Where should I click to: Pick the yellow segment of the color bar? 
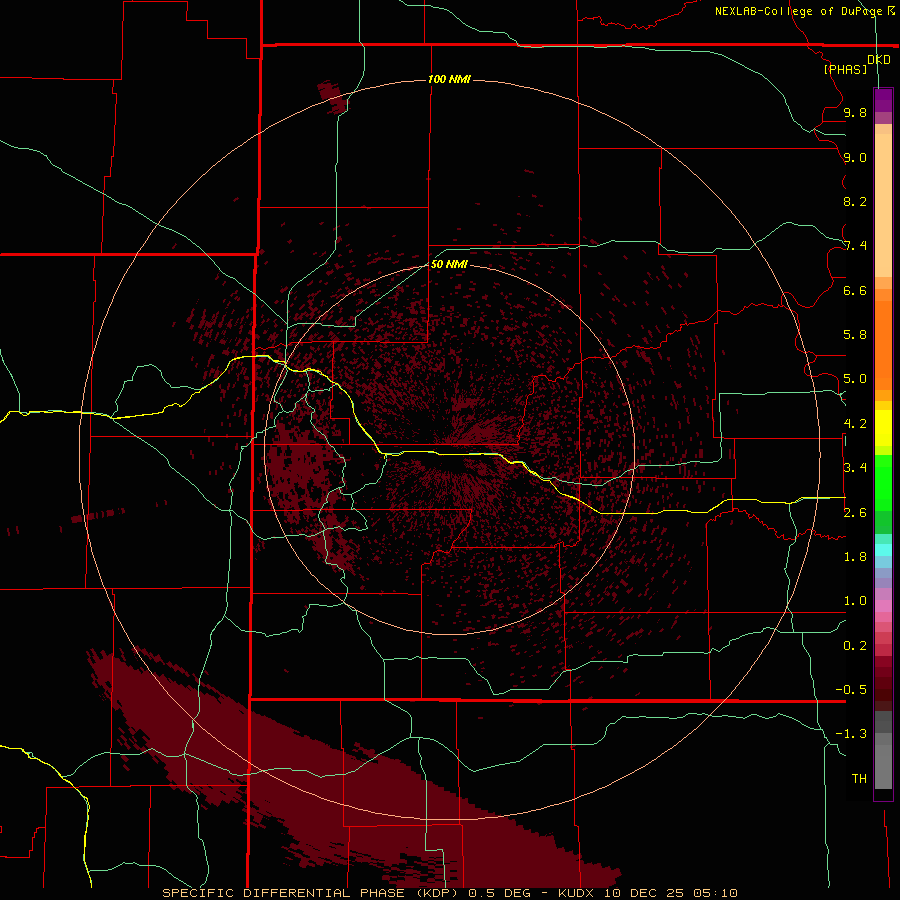[x=883, y=428]
